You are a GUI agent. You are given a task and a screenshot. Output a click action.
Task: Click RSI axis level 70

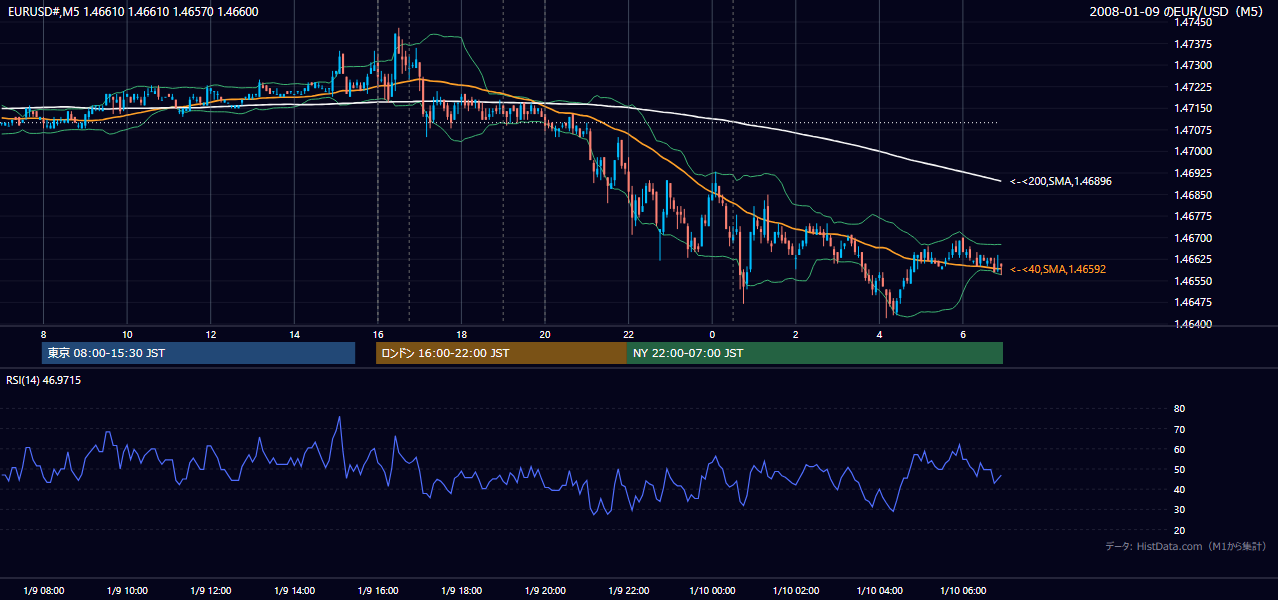point(1180,429)
